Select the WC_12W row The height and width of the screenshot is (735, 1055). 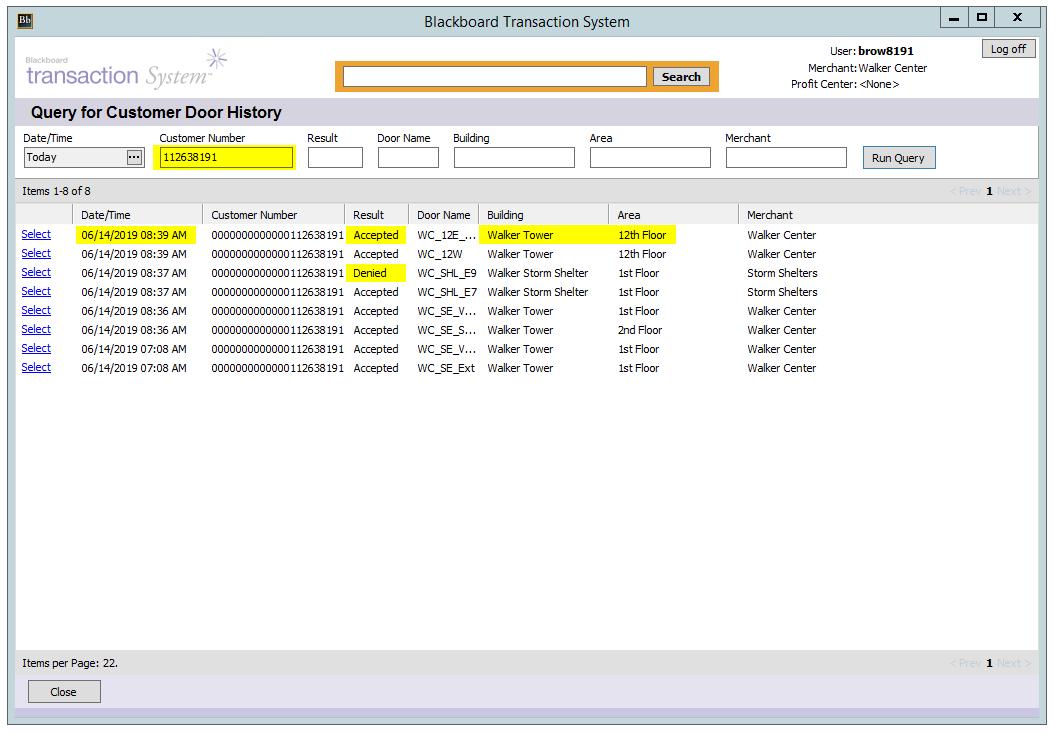(x=36, y=253)
